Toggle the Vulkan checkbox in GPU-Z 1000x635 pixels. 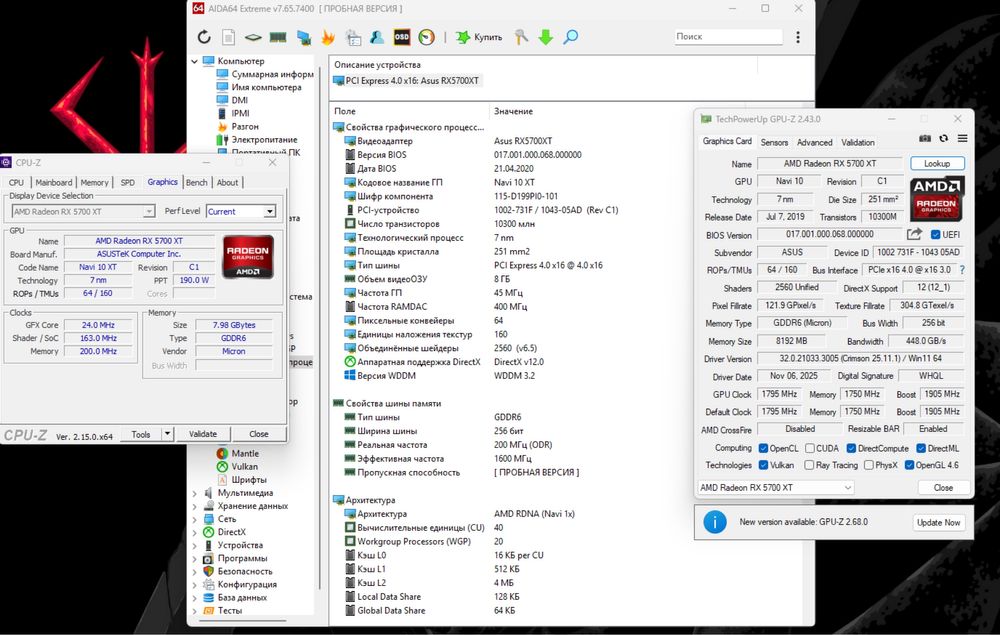tap(763, 465)
